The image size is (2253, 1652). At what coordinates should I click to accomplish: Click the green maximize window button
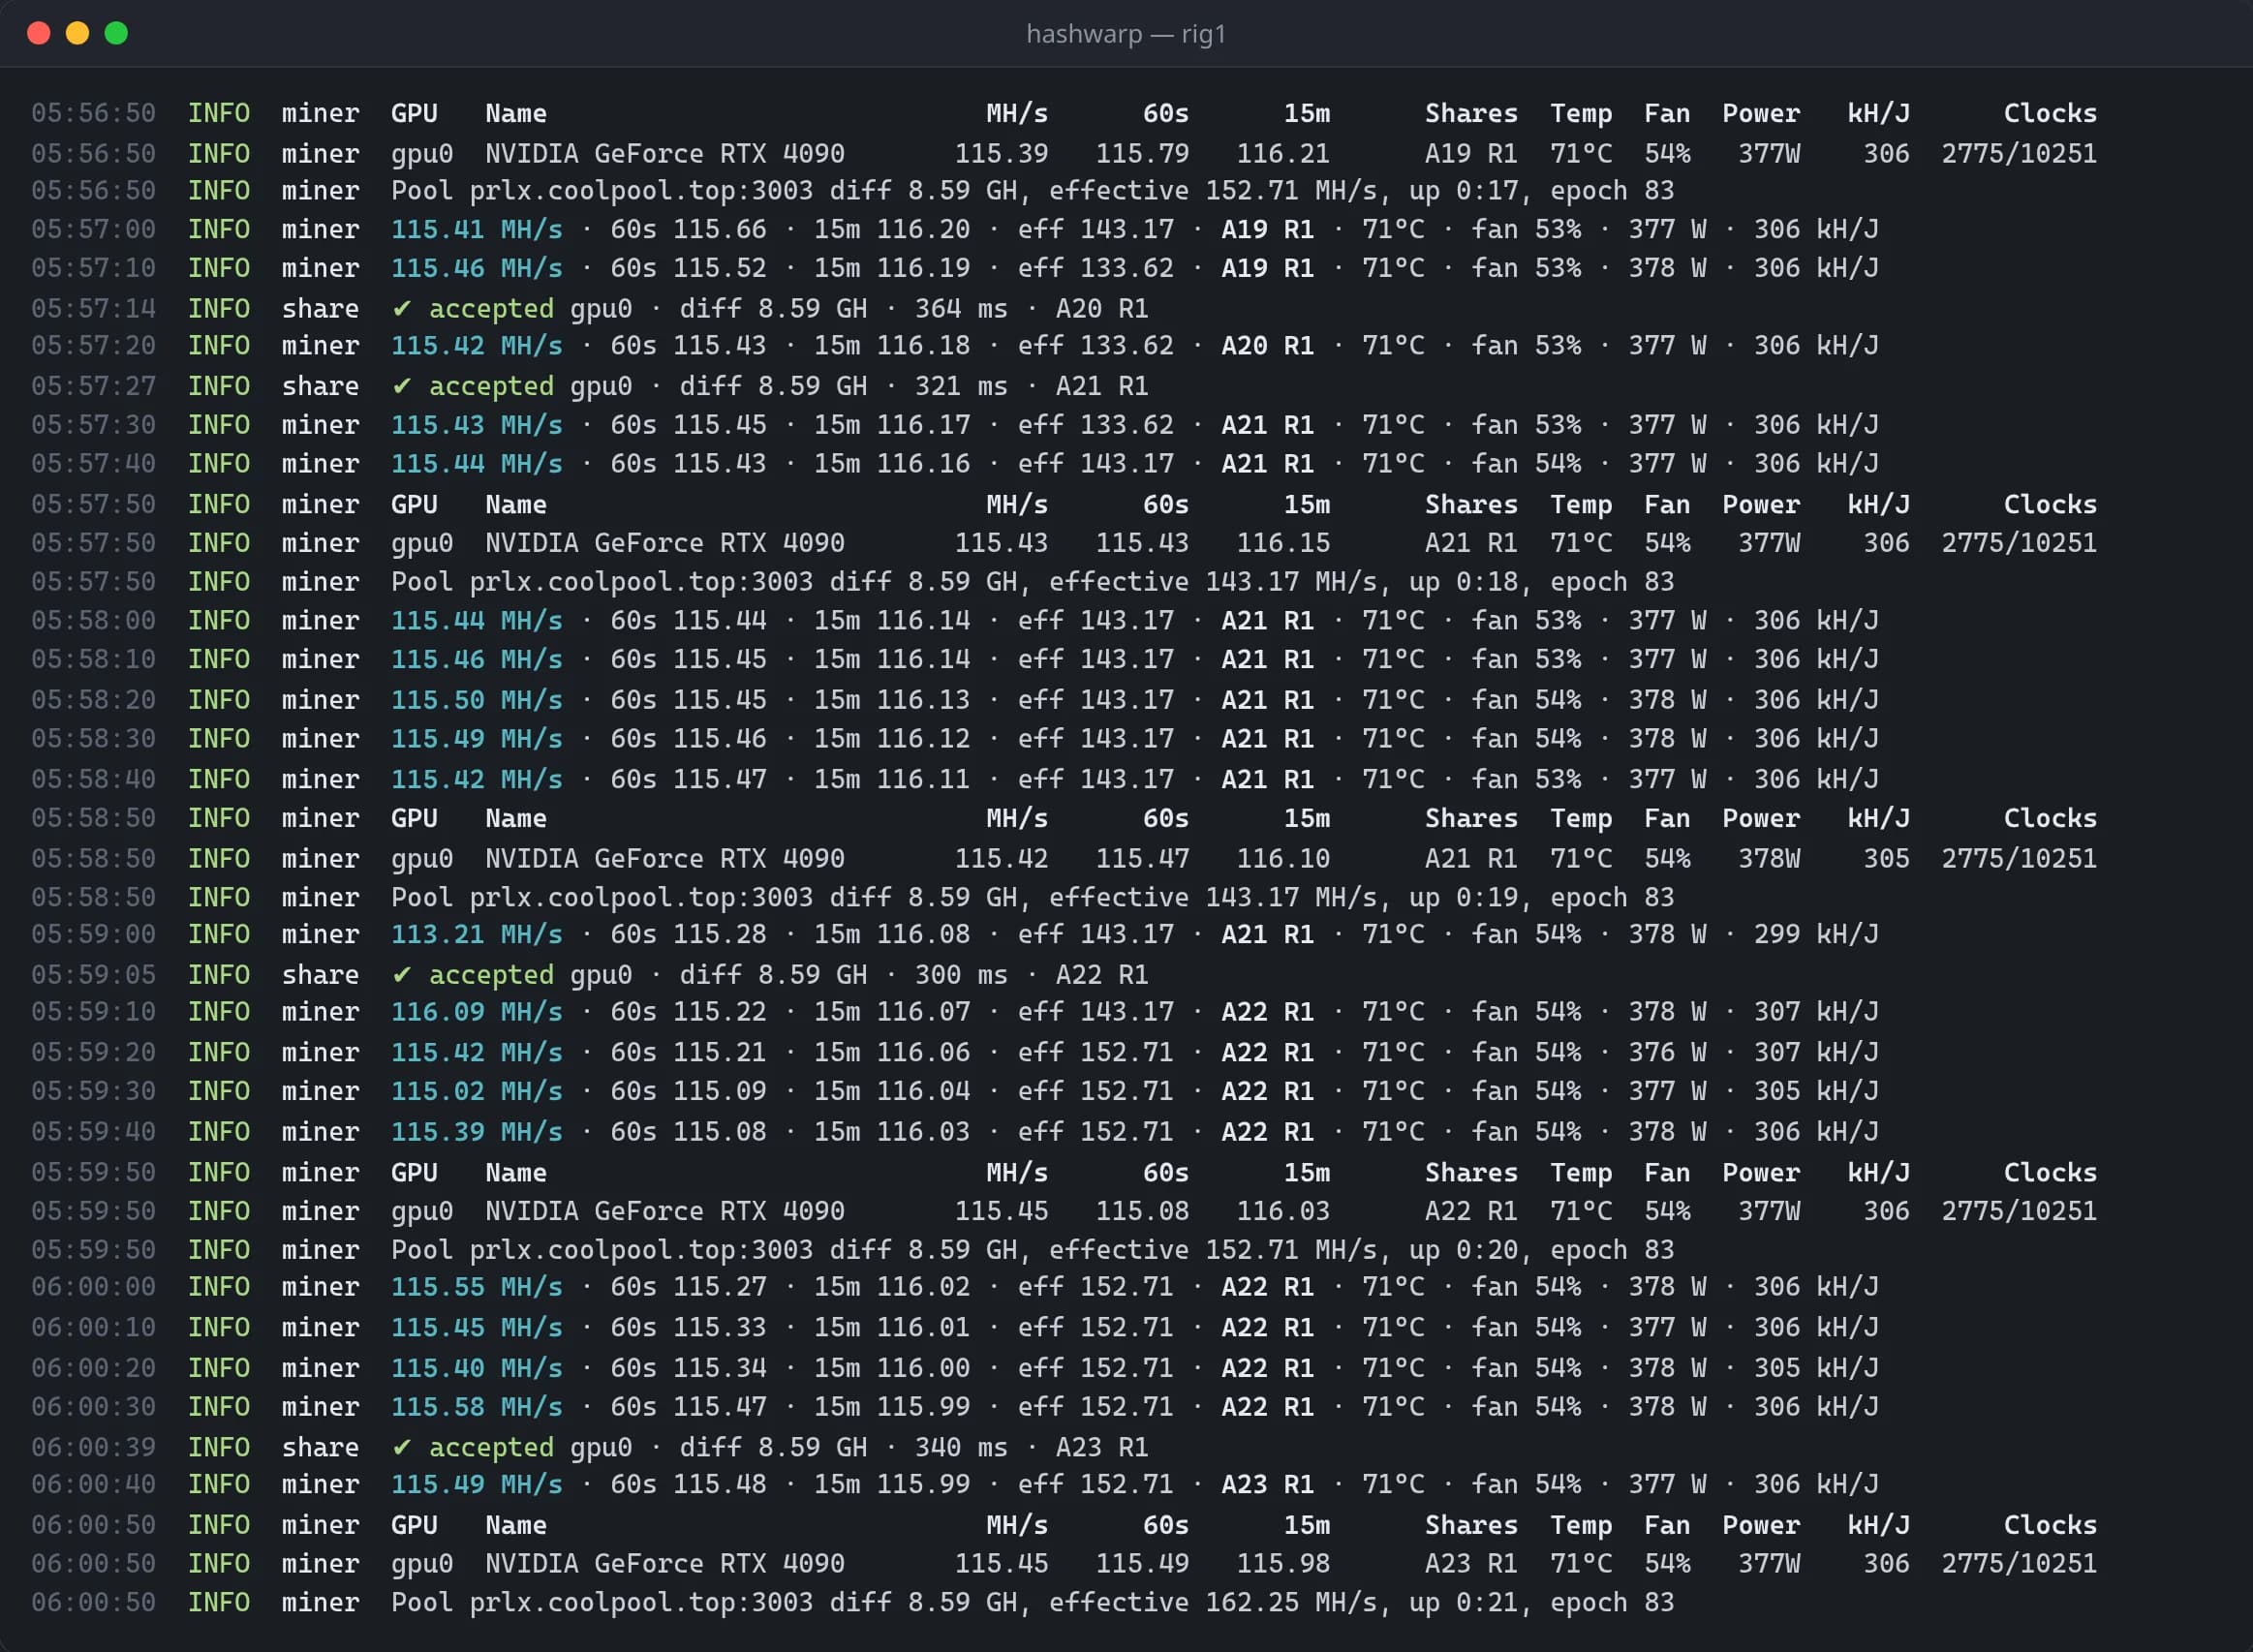pyautogui.click(x=116, y=33)
